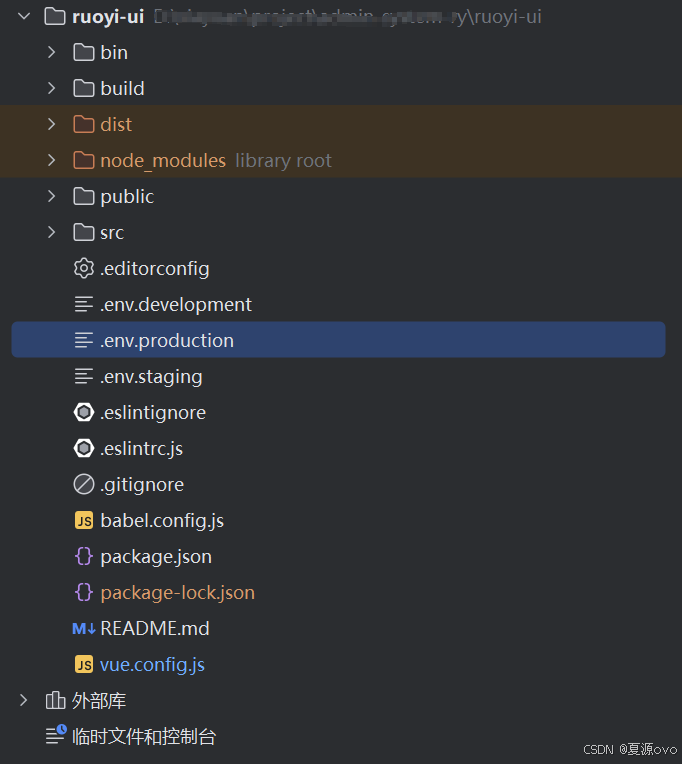Select the .env.development file name

point(176,305)
